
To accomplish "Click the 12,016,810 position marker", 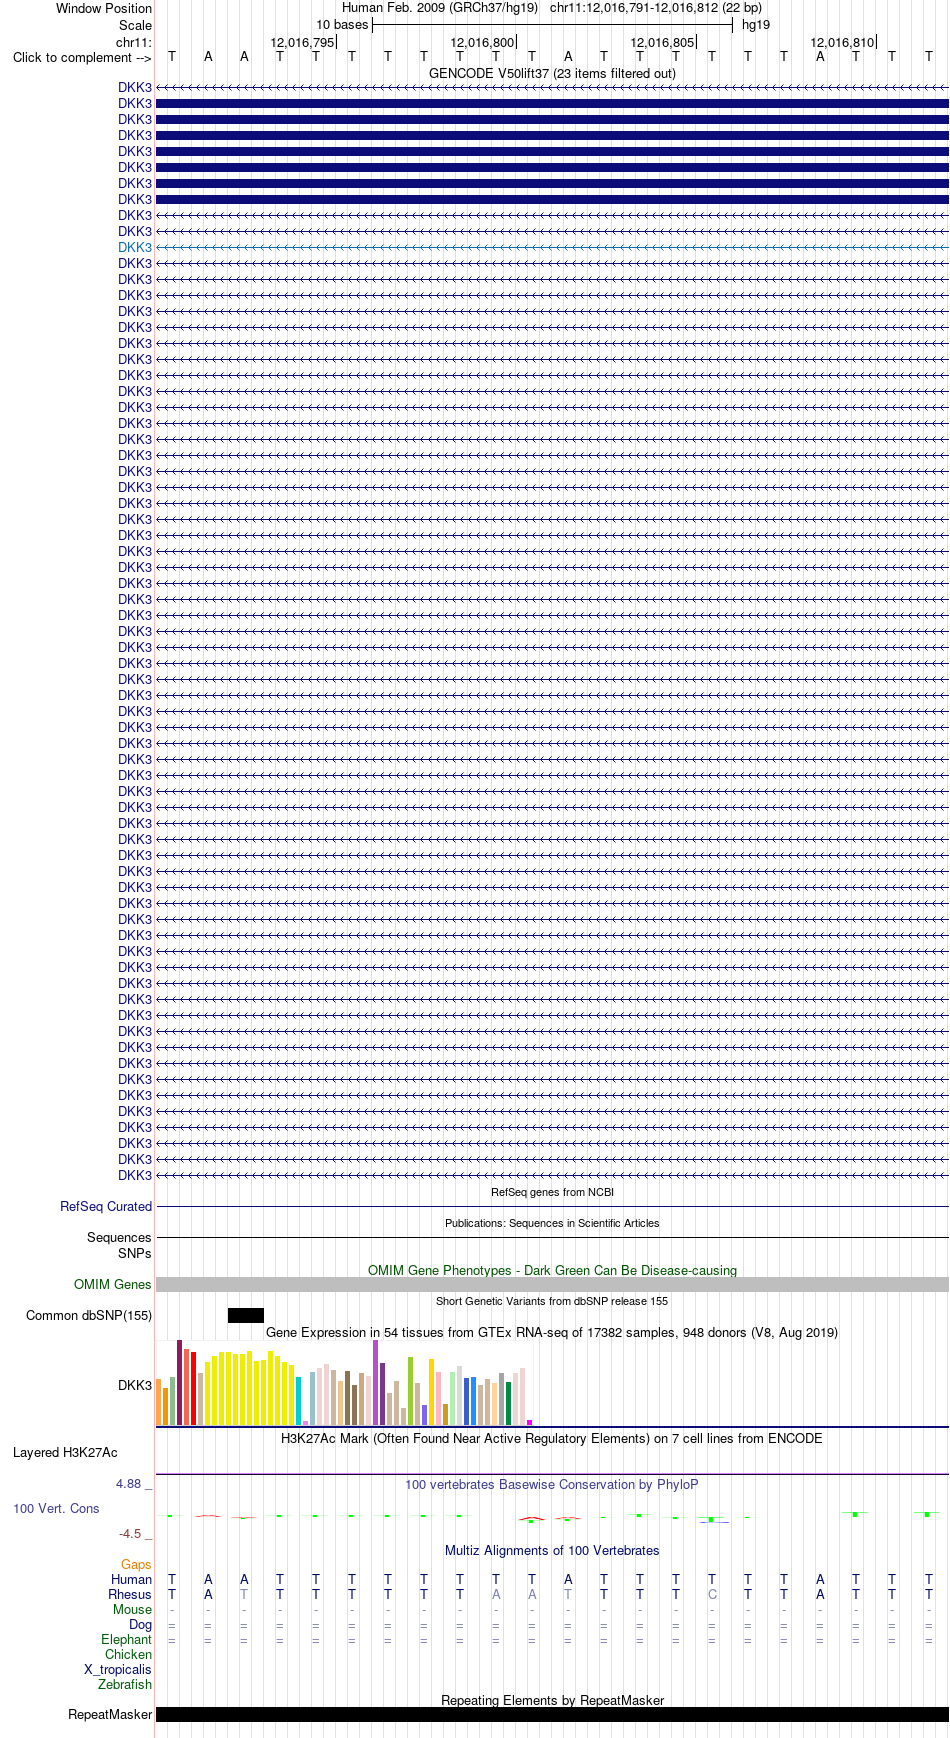I will (x=843, y=42).
